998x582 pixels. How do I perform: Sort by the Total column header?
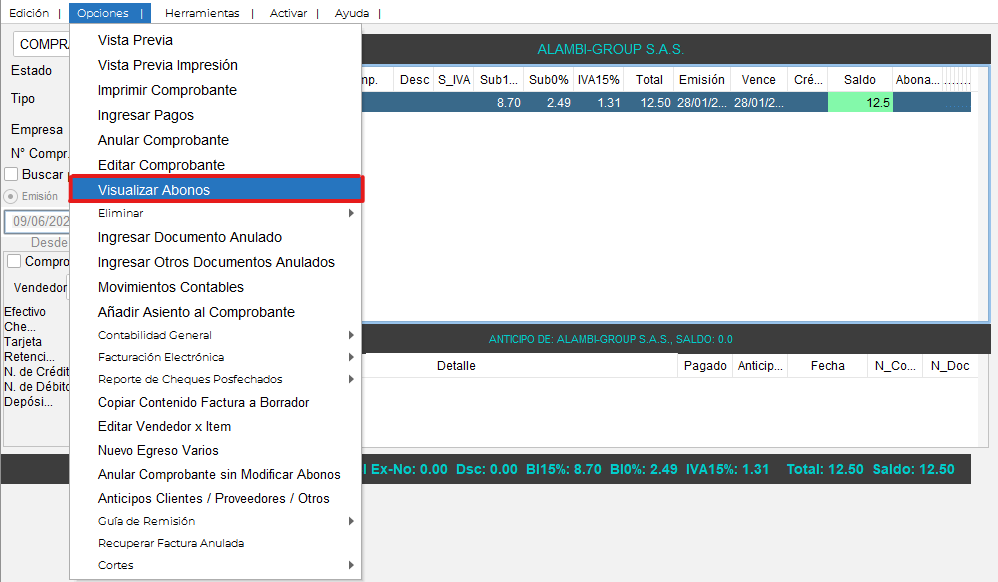pyautogui.click(x=649, y=80)
